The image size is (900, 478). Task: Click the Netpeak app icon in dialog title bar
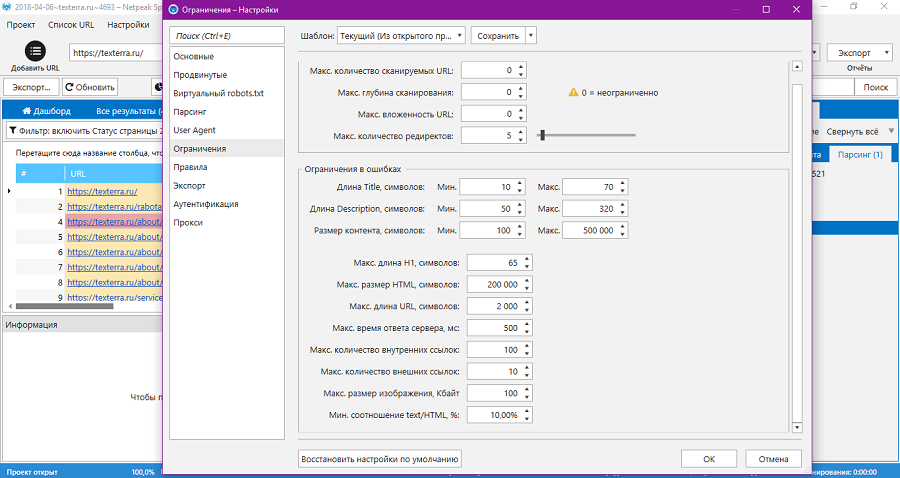(x=173, y=10)
